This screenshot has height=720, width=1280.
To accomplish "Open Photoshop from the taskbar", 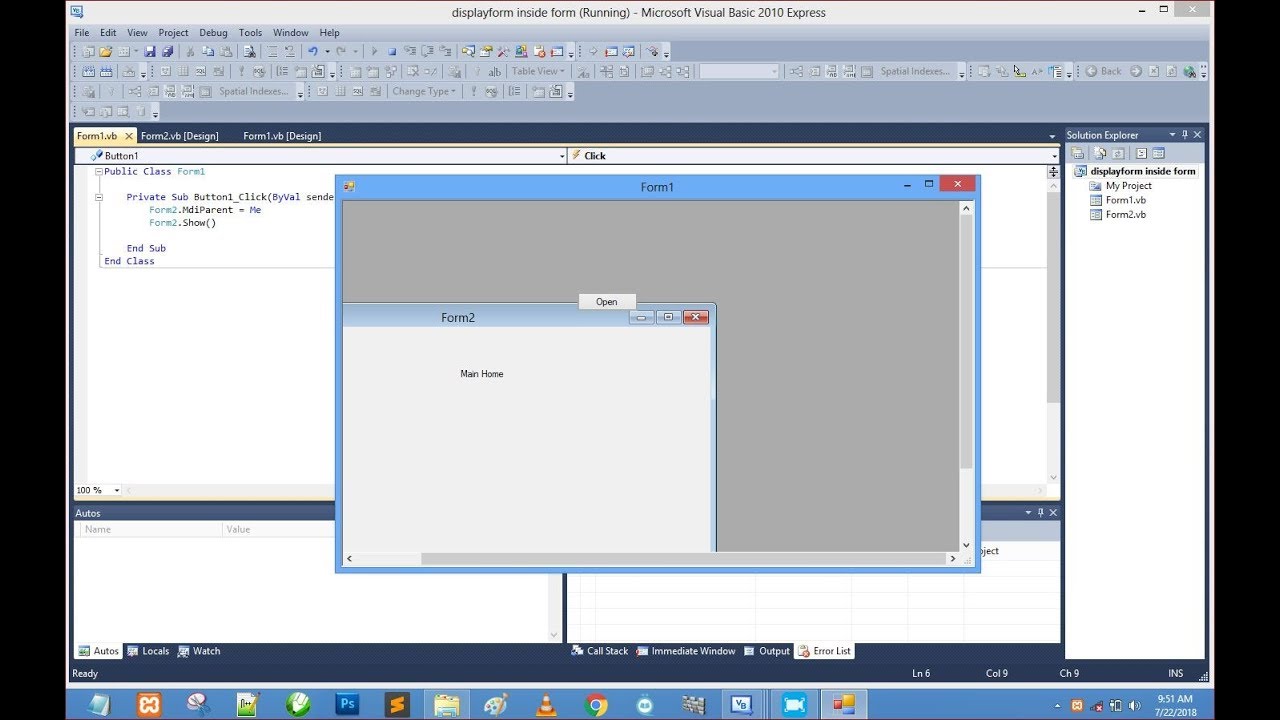I will (347, 705).
